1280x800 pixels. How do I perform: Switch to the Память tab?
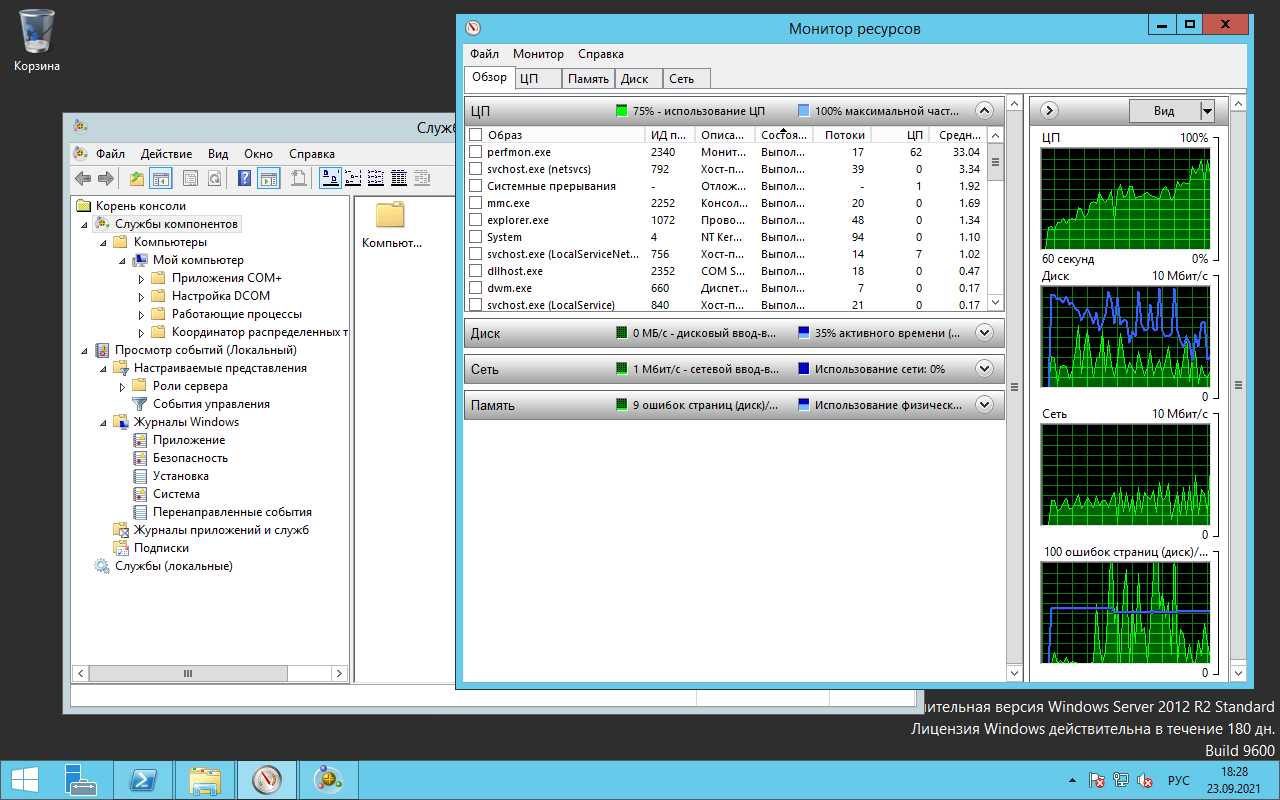[x=588, y=78]
